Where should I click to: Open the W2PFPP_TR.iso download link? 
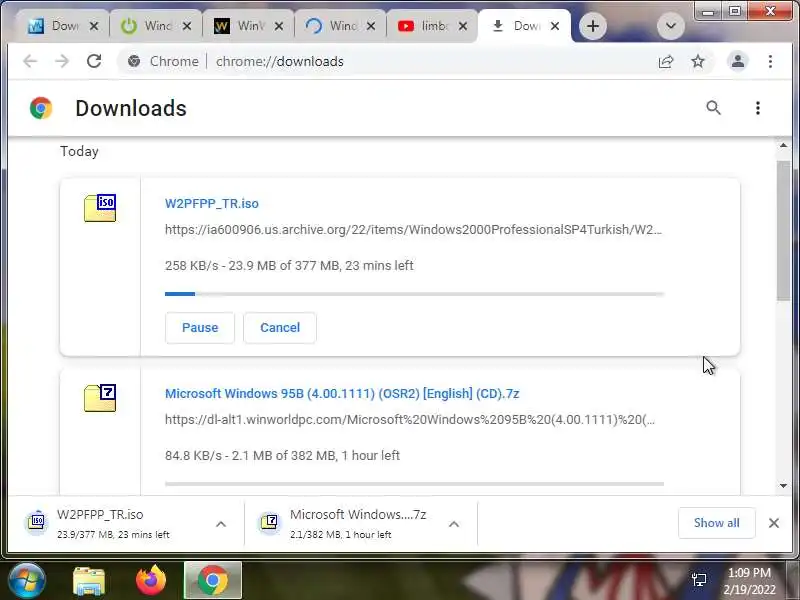[212, 204]
